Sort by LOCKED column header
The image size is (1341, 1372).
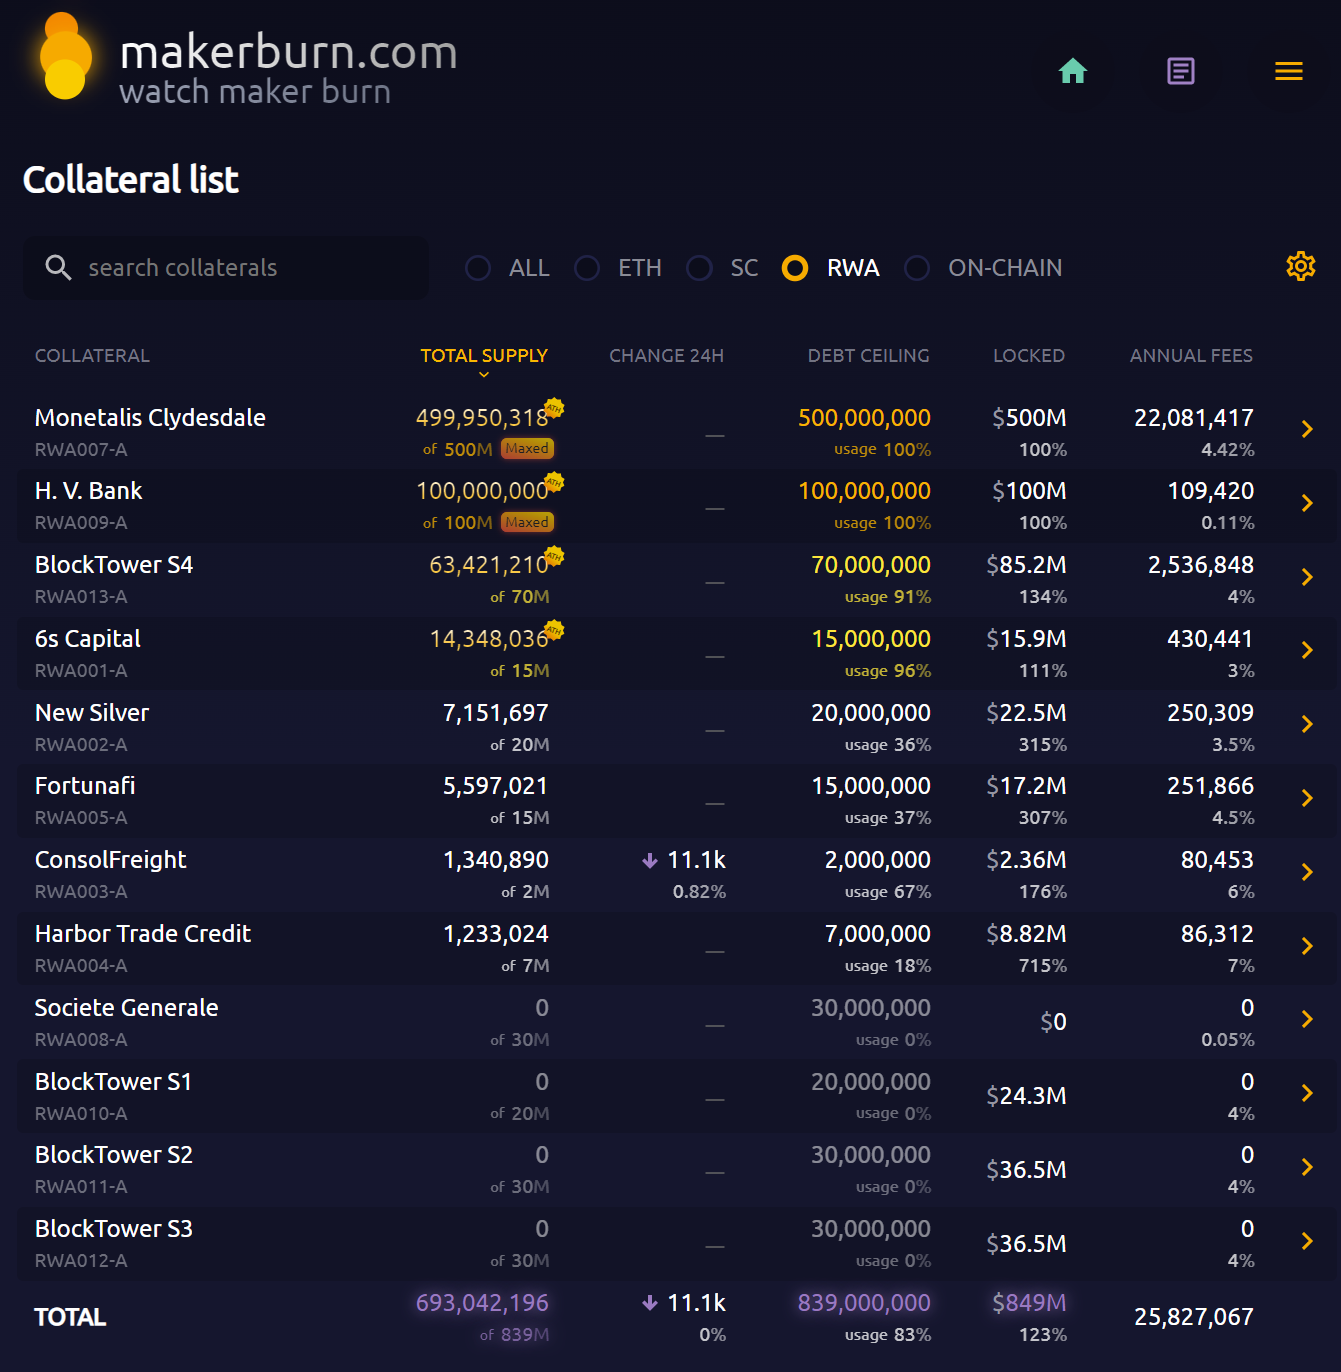point(1029,356)
